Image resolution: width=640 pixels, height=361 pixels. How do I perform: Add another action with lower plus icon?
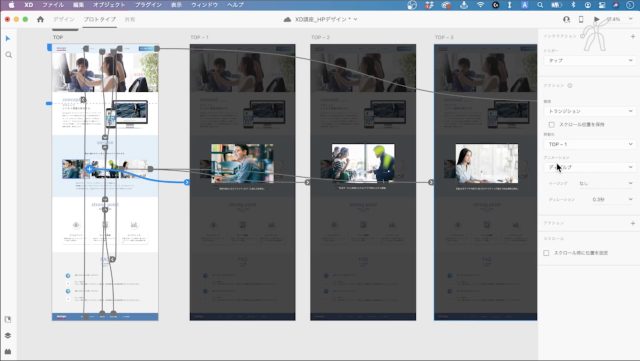(633, 223)
